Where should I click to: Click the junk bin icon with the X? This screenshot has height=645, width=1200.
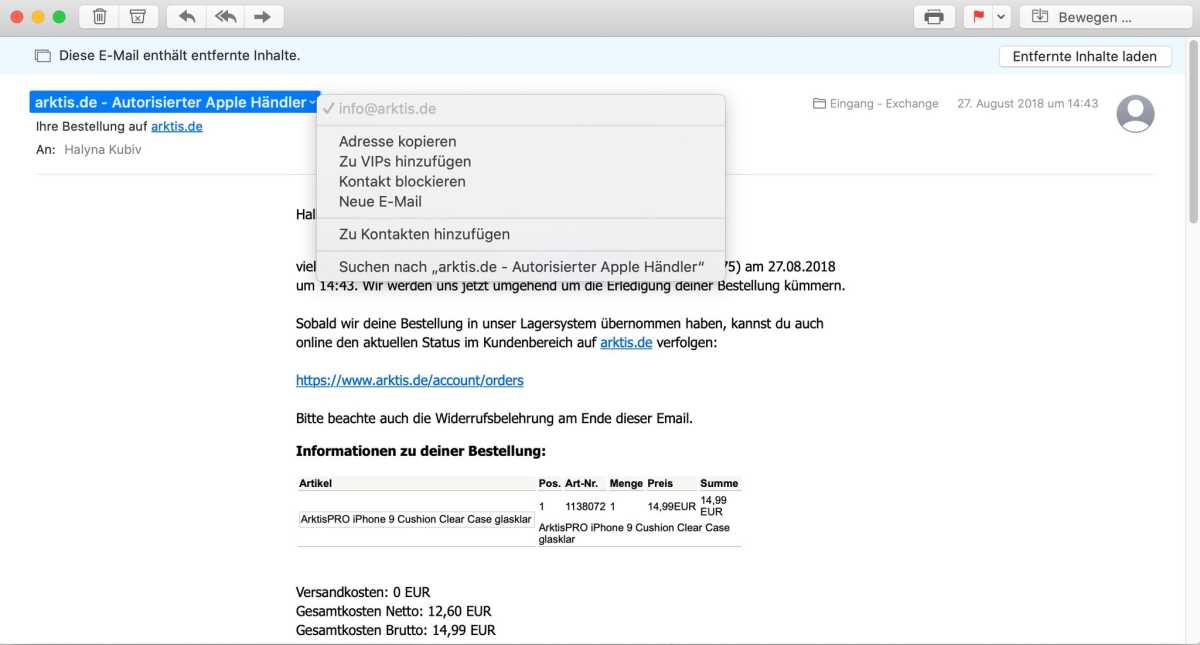(x=137, y=17)
